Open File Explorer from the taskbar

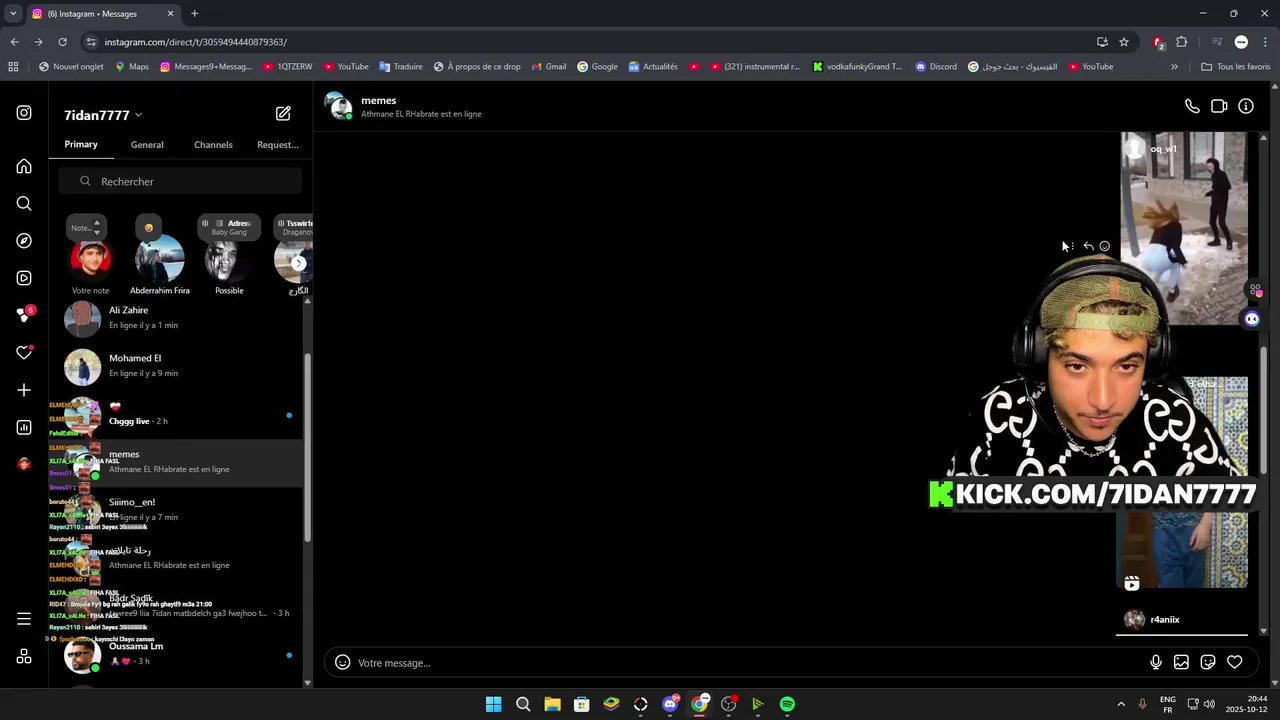(x=552, y=704)
